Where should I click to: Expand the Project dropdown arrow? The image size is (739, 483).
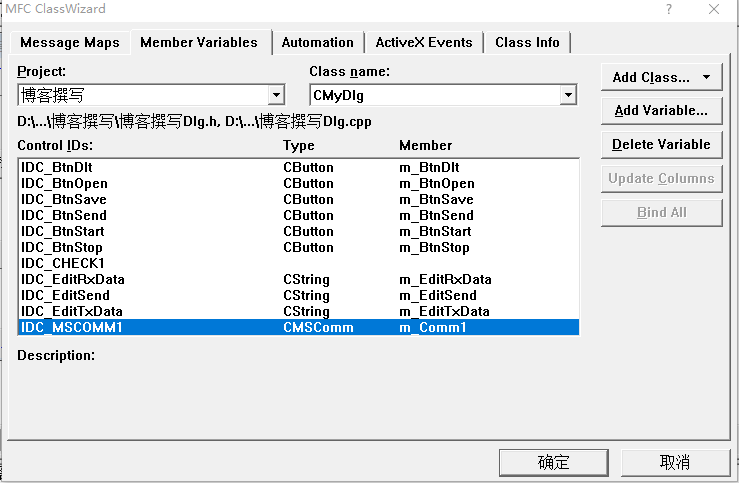(x=276, y=95)
